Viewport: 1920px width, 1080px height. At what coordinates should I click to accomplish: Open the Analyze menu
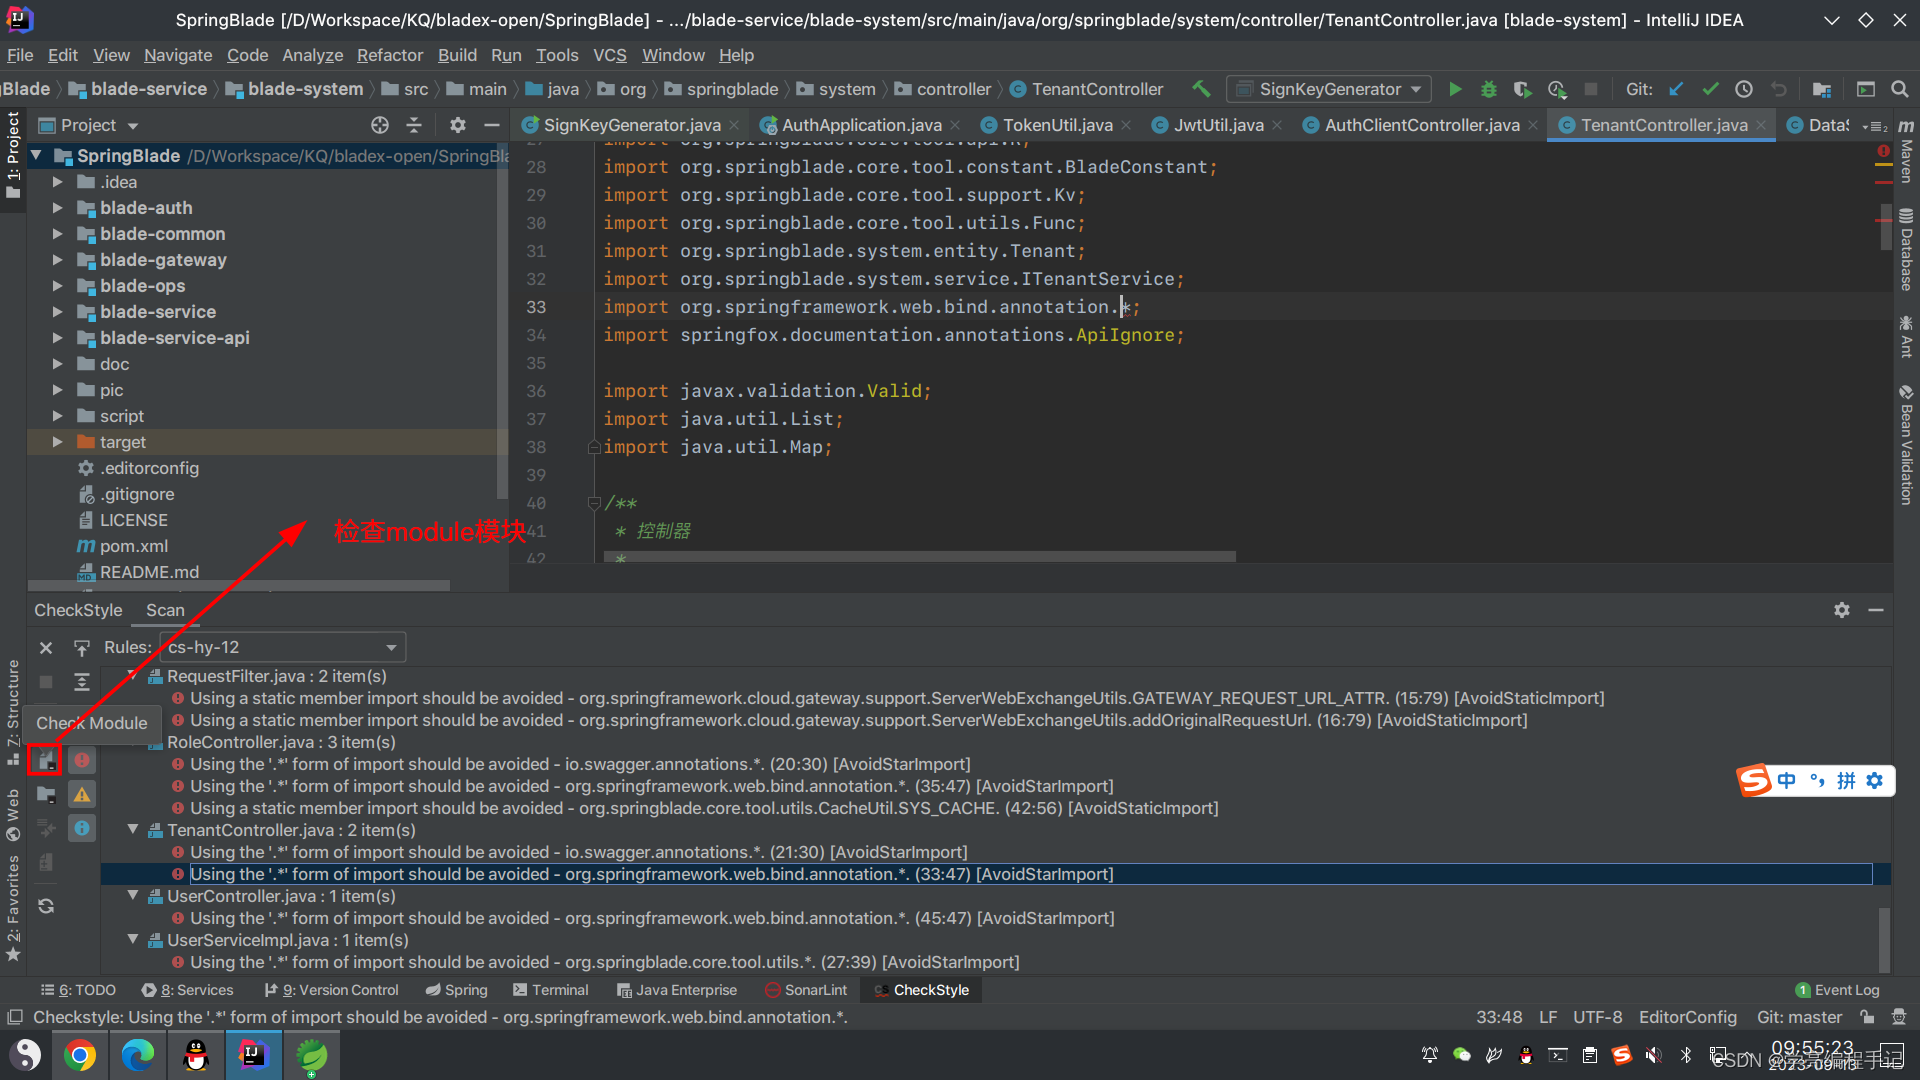(x=312, y=55)
